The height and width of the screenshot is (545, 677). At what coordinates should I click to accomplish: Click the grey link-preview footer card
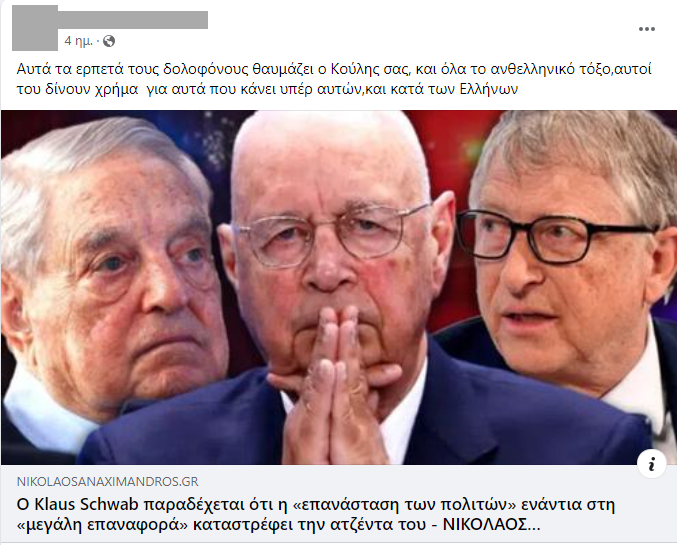(338, 504)
